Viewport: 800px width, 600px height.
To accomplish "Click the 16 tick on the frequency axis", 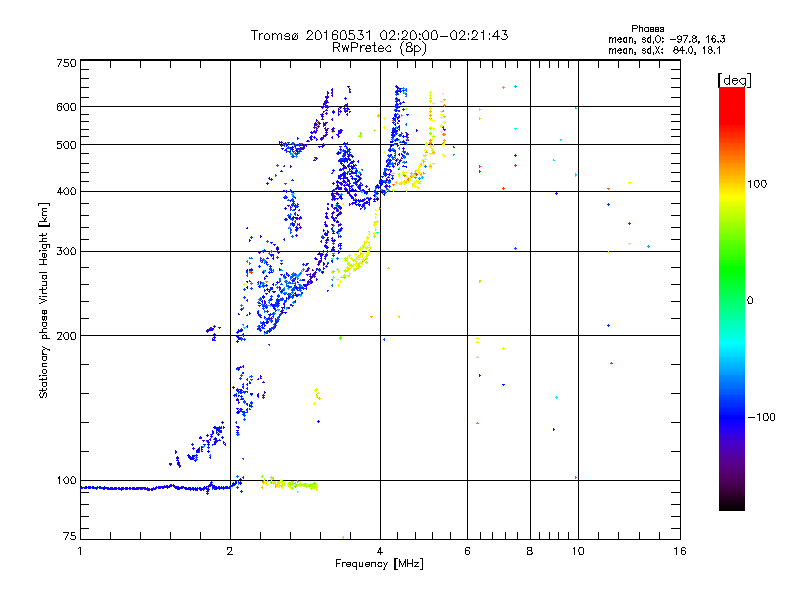I will (x=679, y=552).
